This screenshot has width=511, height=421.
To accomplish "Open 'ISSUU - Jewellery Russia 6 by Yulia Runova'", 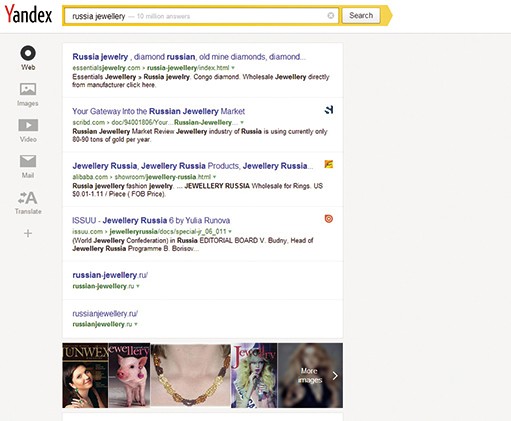I will point(151,221).
